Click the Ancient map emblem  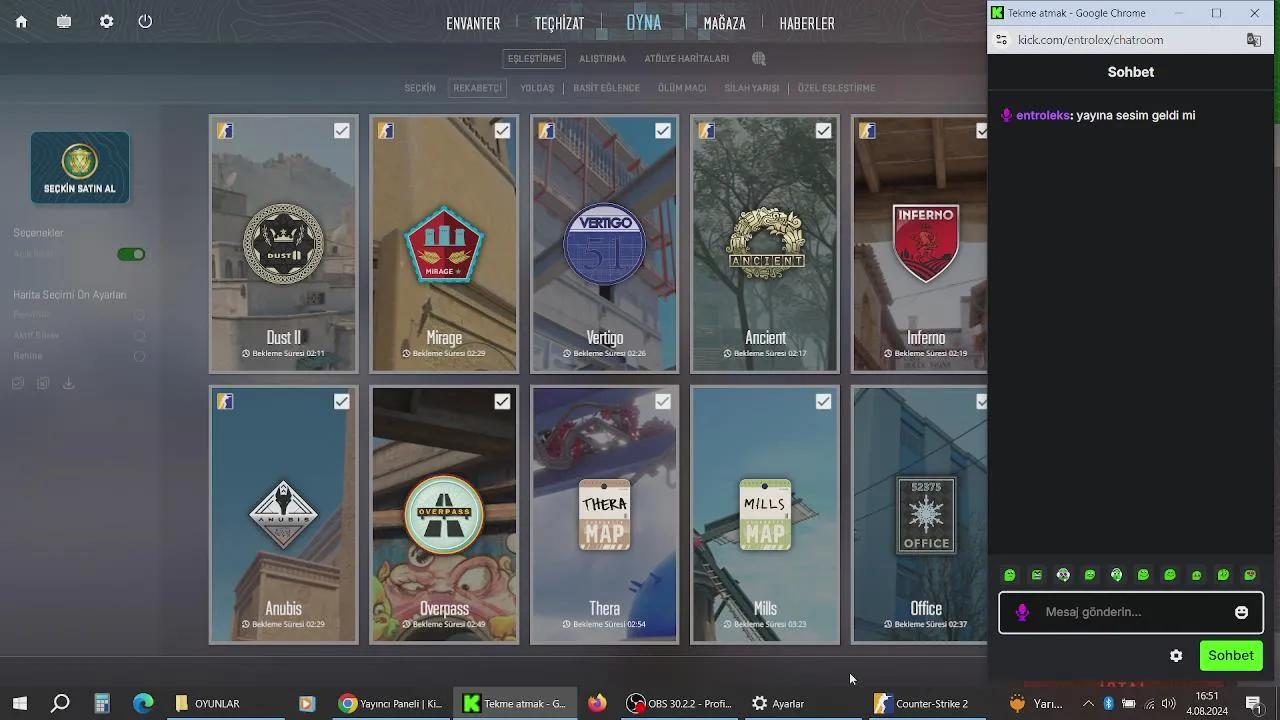tap(765, 244)
